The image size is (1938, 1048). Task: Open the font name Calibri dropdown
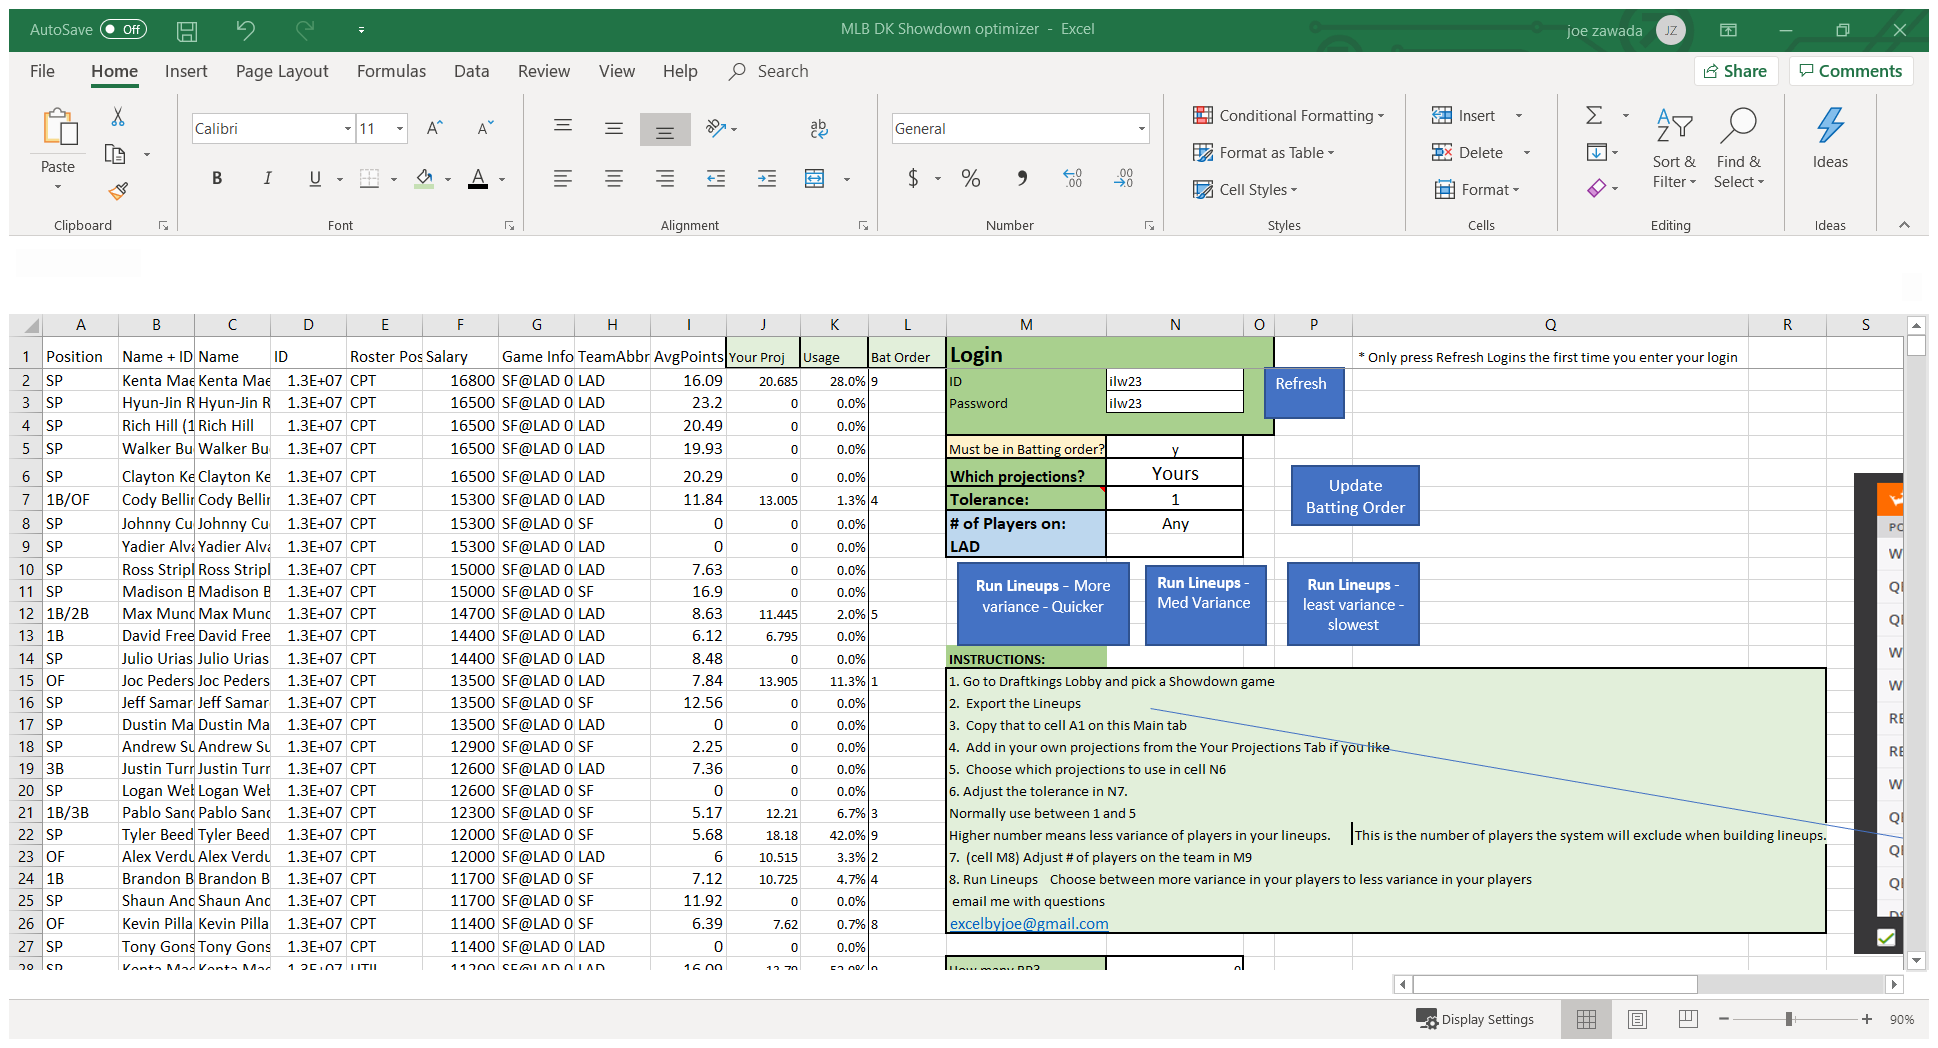(x=347, y=129)
